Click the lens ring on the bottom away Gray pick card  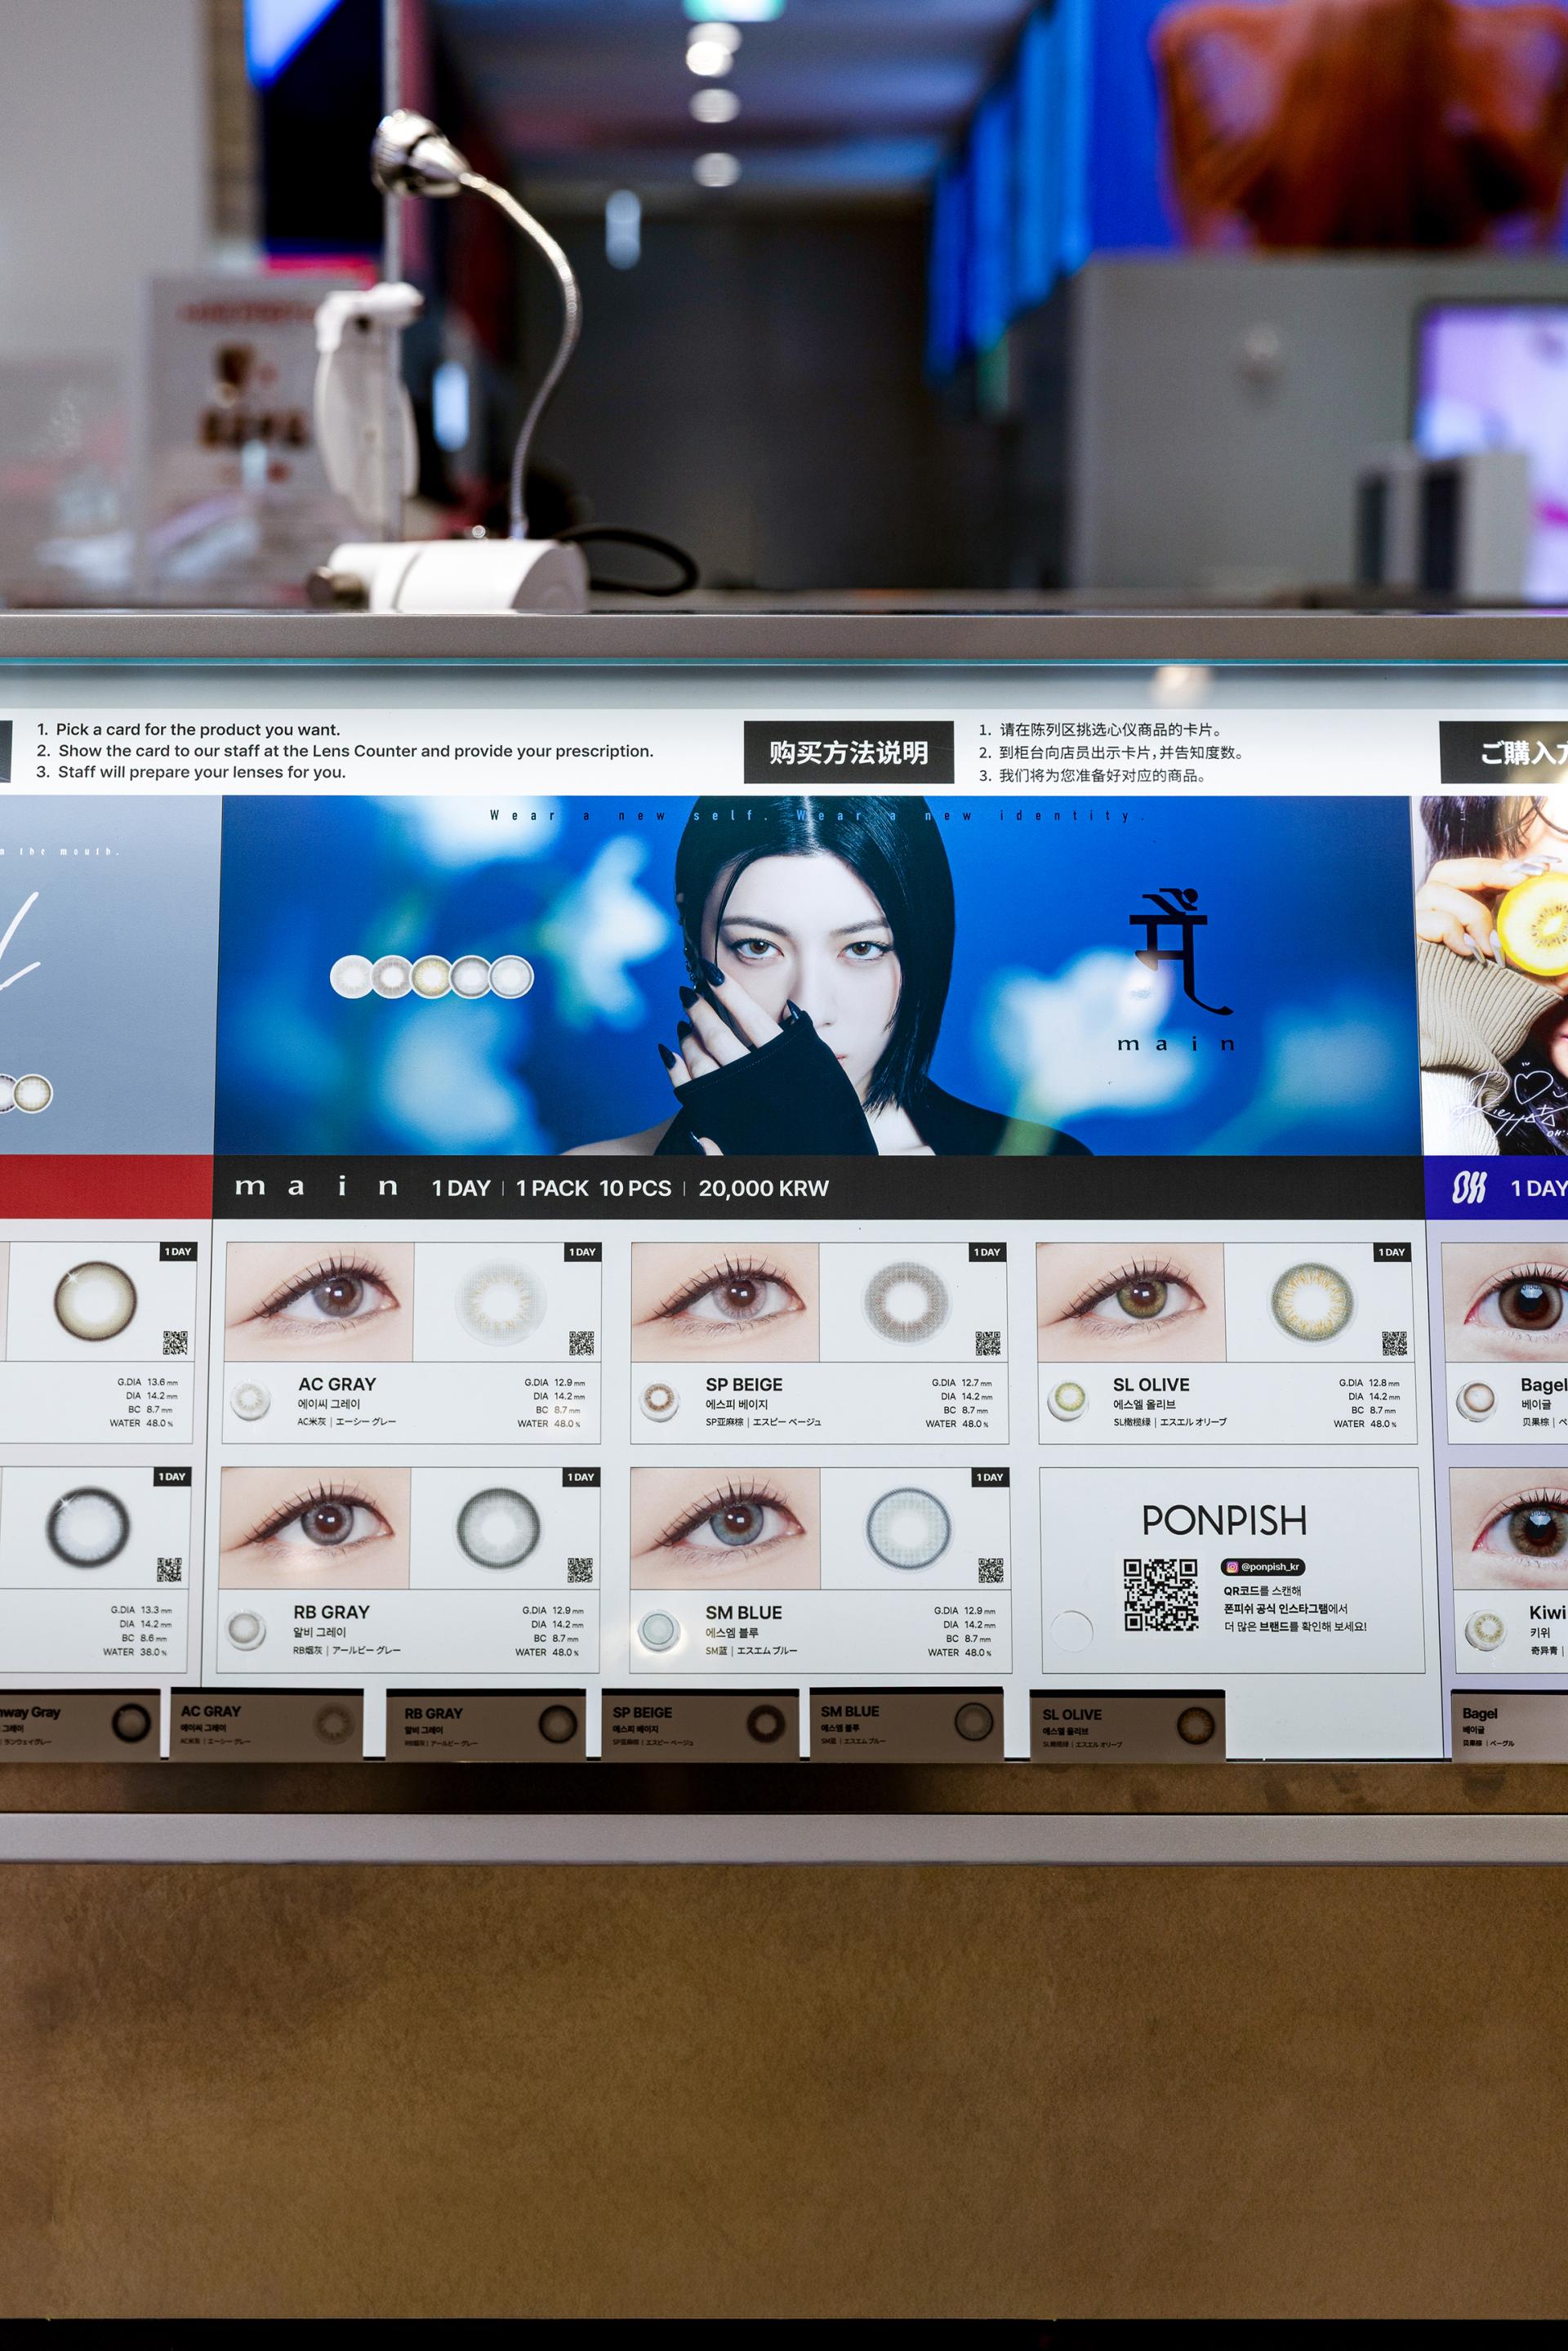[130, 1722]
